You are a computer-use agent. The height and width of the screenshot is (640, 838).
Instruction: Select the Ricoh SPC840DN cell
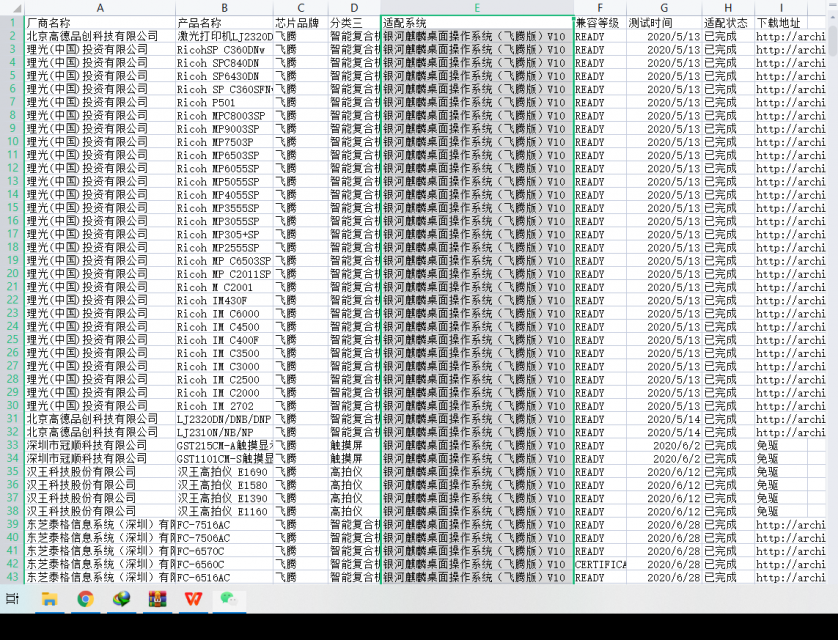click(224, 63)
